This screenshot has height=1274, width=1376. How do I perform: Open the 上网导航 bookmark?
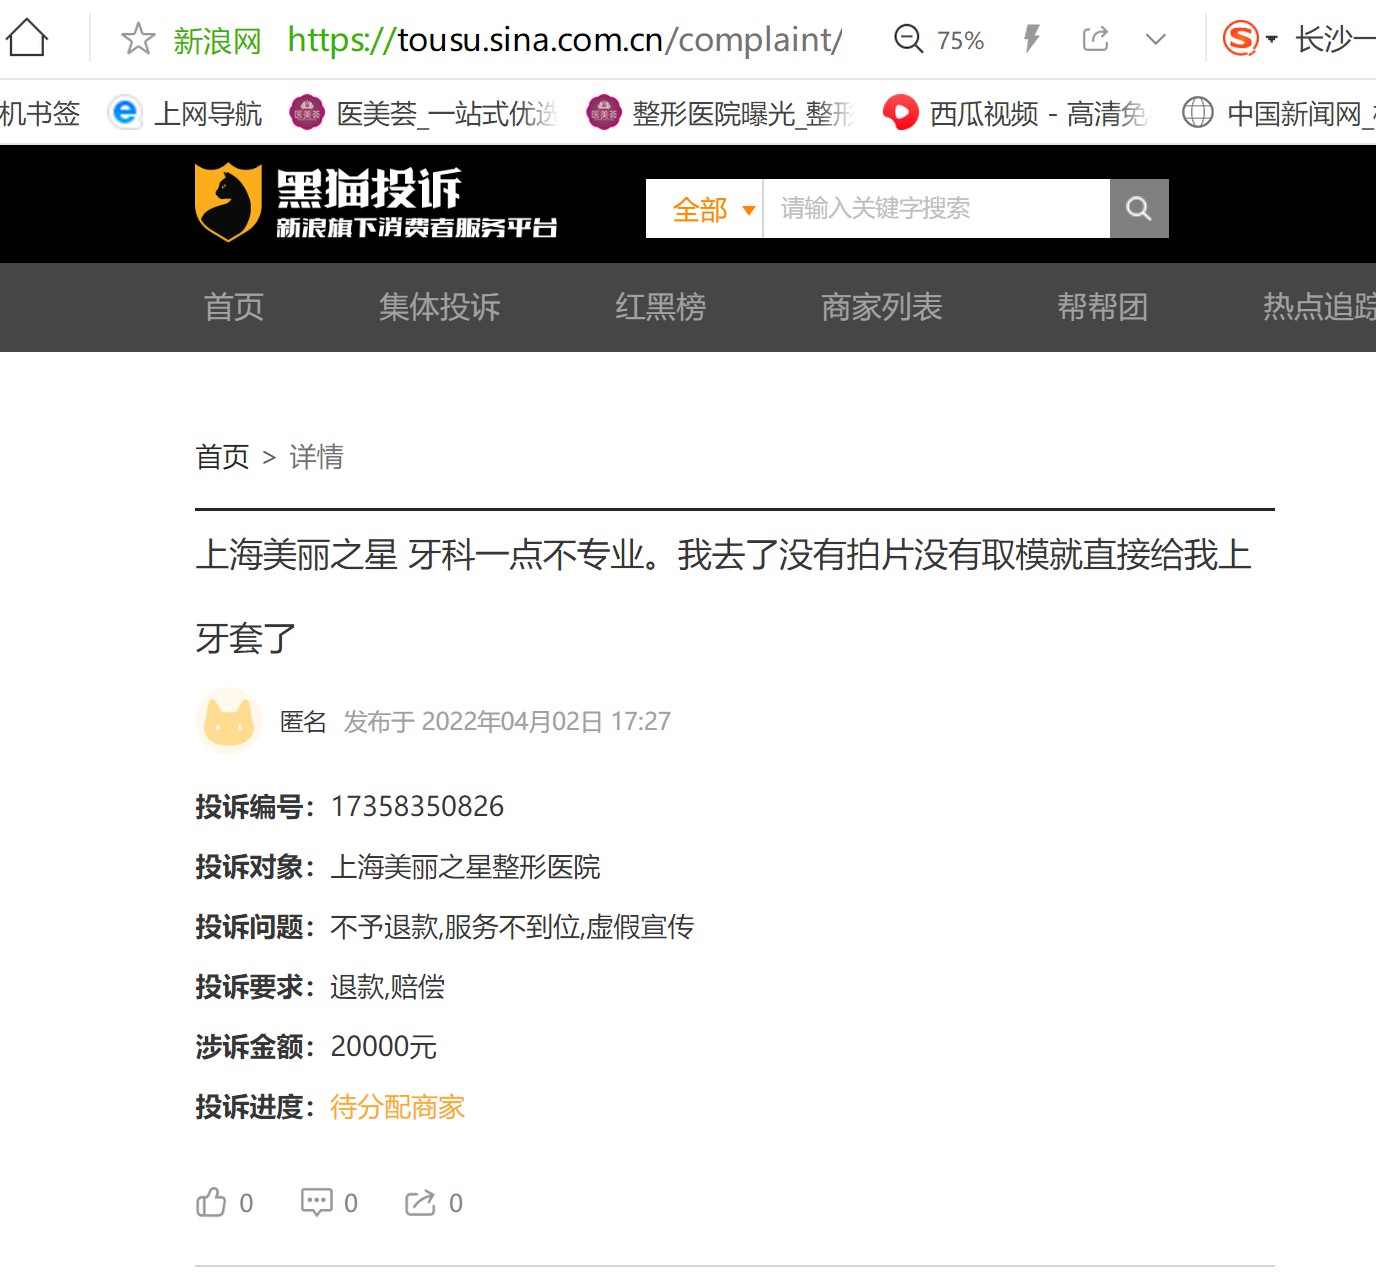[x=185, y=113]
